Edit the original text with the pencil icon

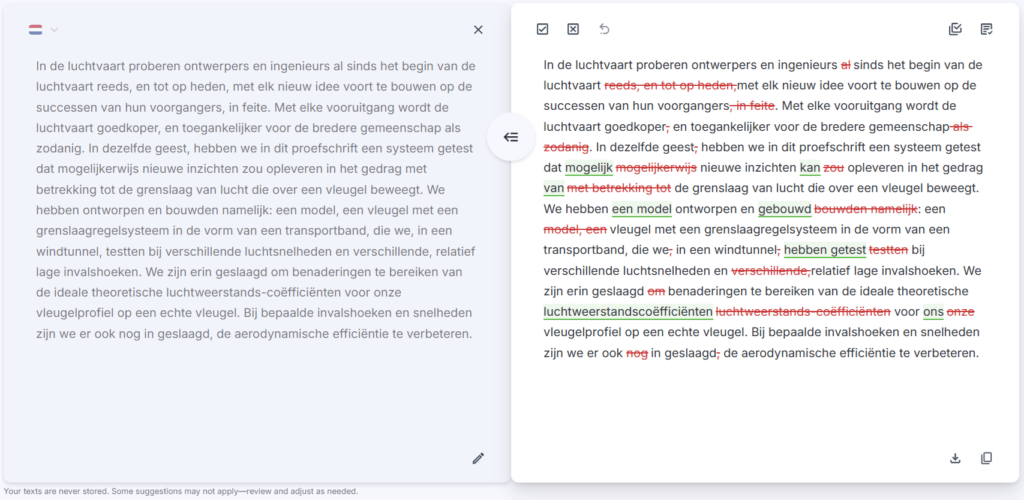(x=478, y=458)
